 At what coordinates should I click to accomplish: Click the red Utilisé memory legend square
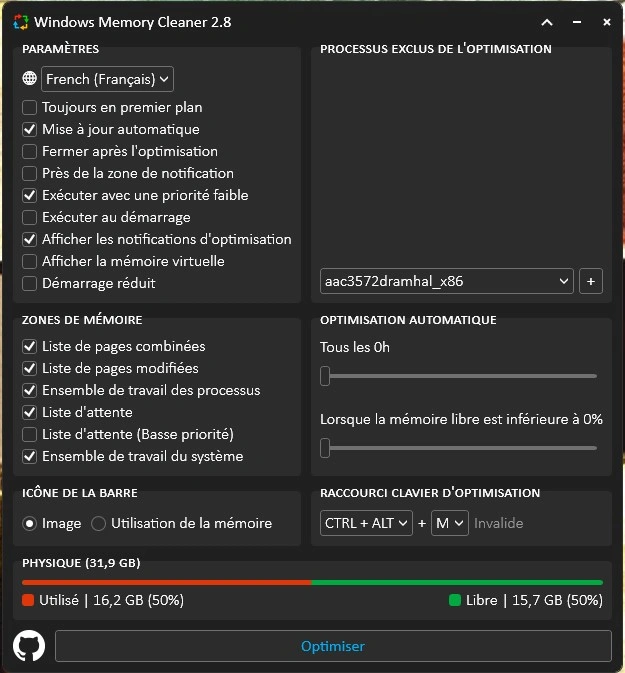[x=28, y=600]
